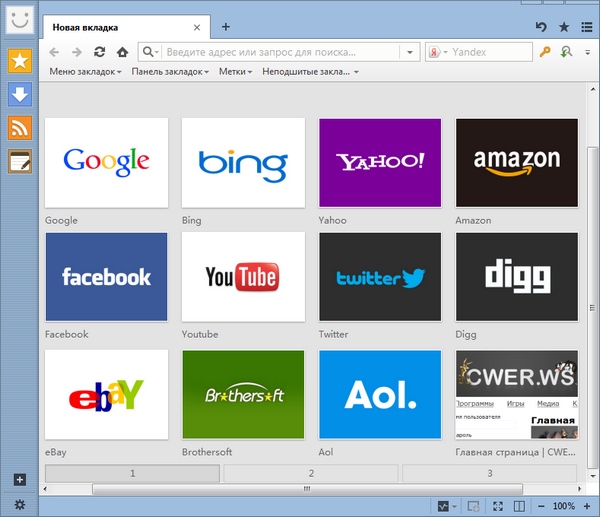Open the Downloads sidebar icon
600x517 pixels.
coord(19,95)
